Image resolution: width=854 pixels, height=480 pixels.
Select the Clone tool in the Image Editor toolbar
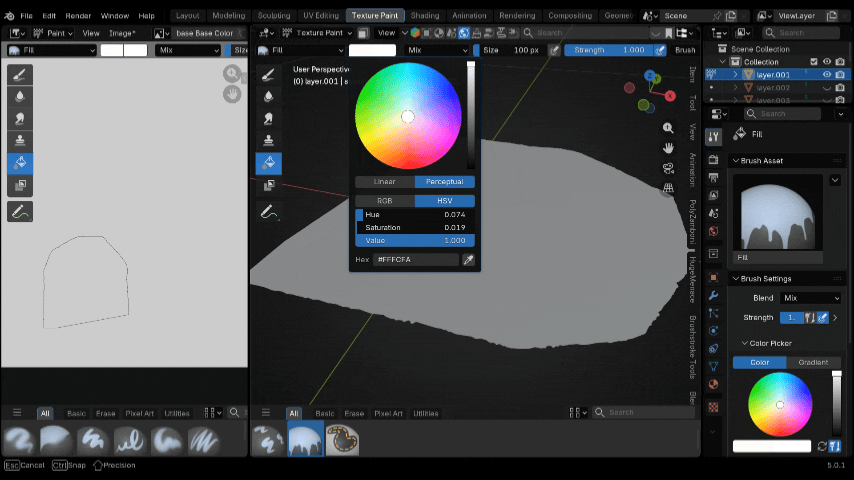coord(20,141)
